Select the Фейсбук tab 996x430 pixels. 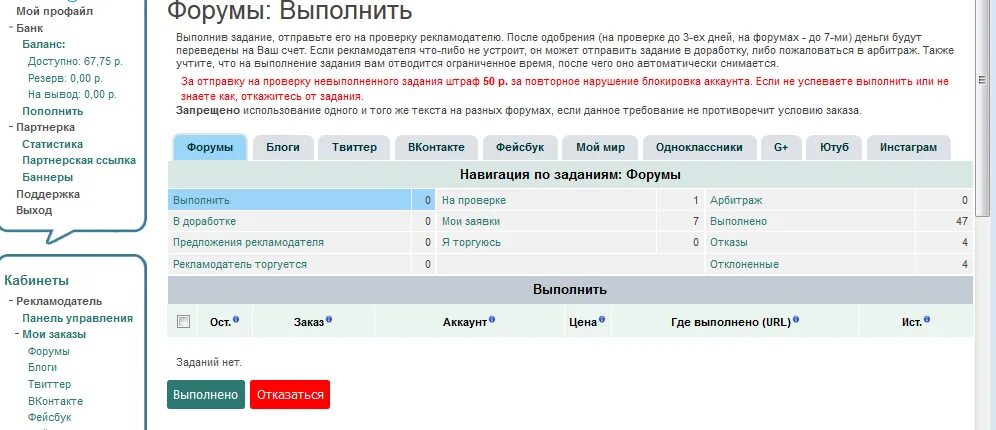(520, 147)
